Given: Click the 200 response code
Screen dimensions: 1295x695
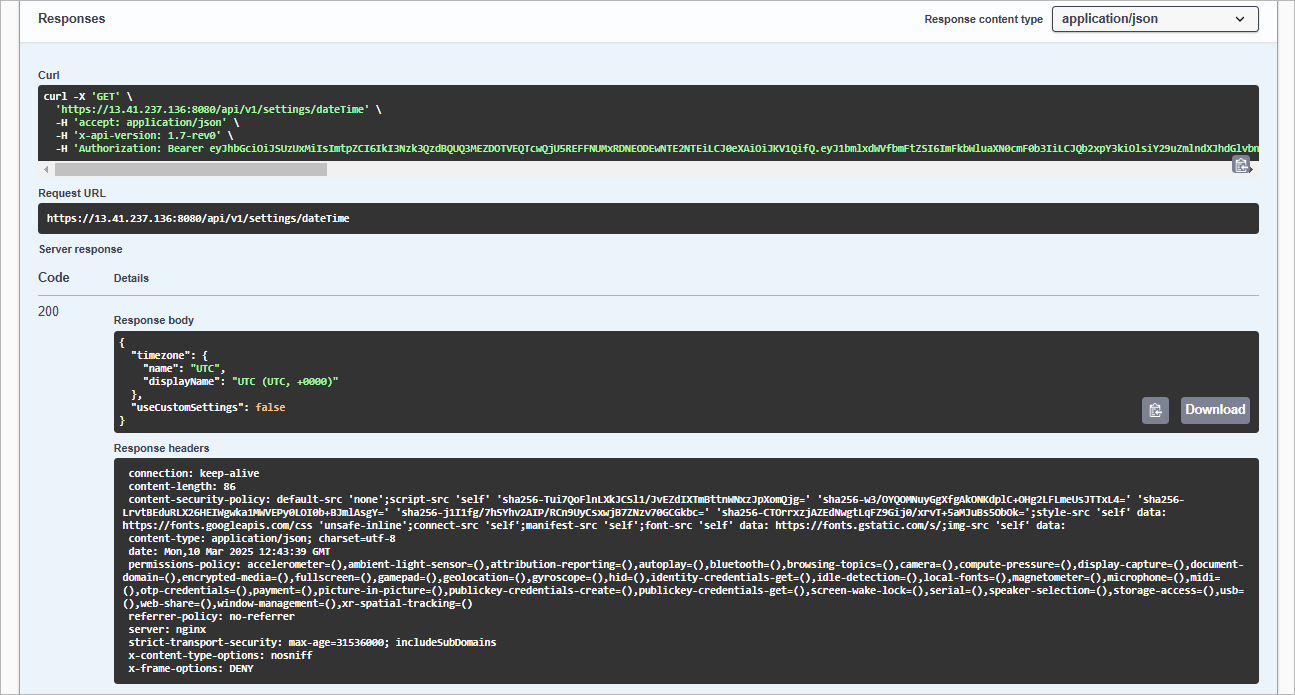Looking at the screenshot, I should point(48,311).
